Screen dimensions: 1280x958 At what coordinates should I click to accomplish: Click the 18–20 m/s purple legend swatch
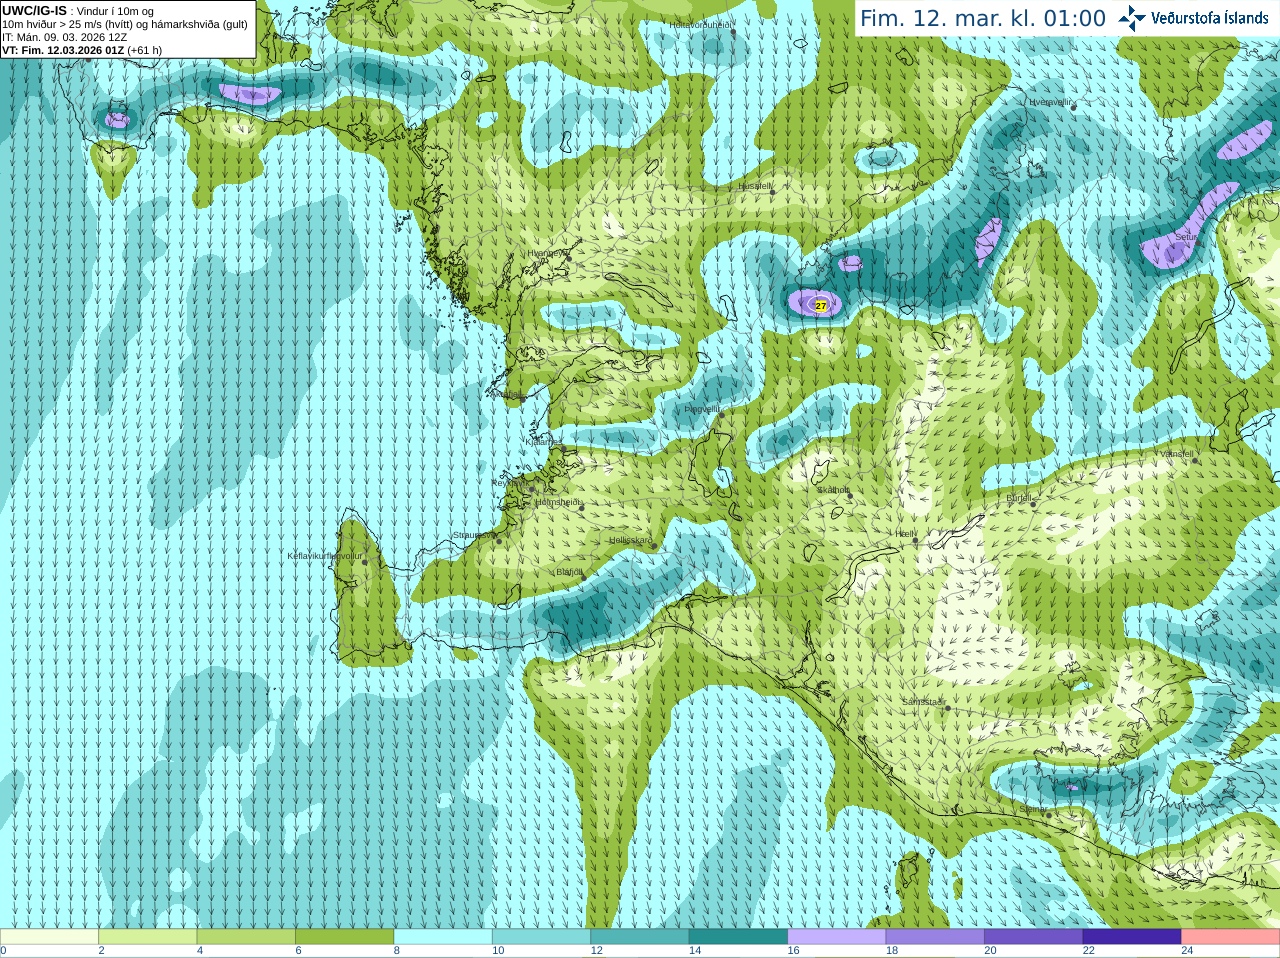(935, 937)
